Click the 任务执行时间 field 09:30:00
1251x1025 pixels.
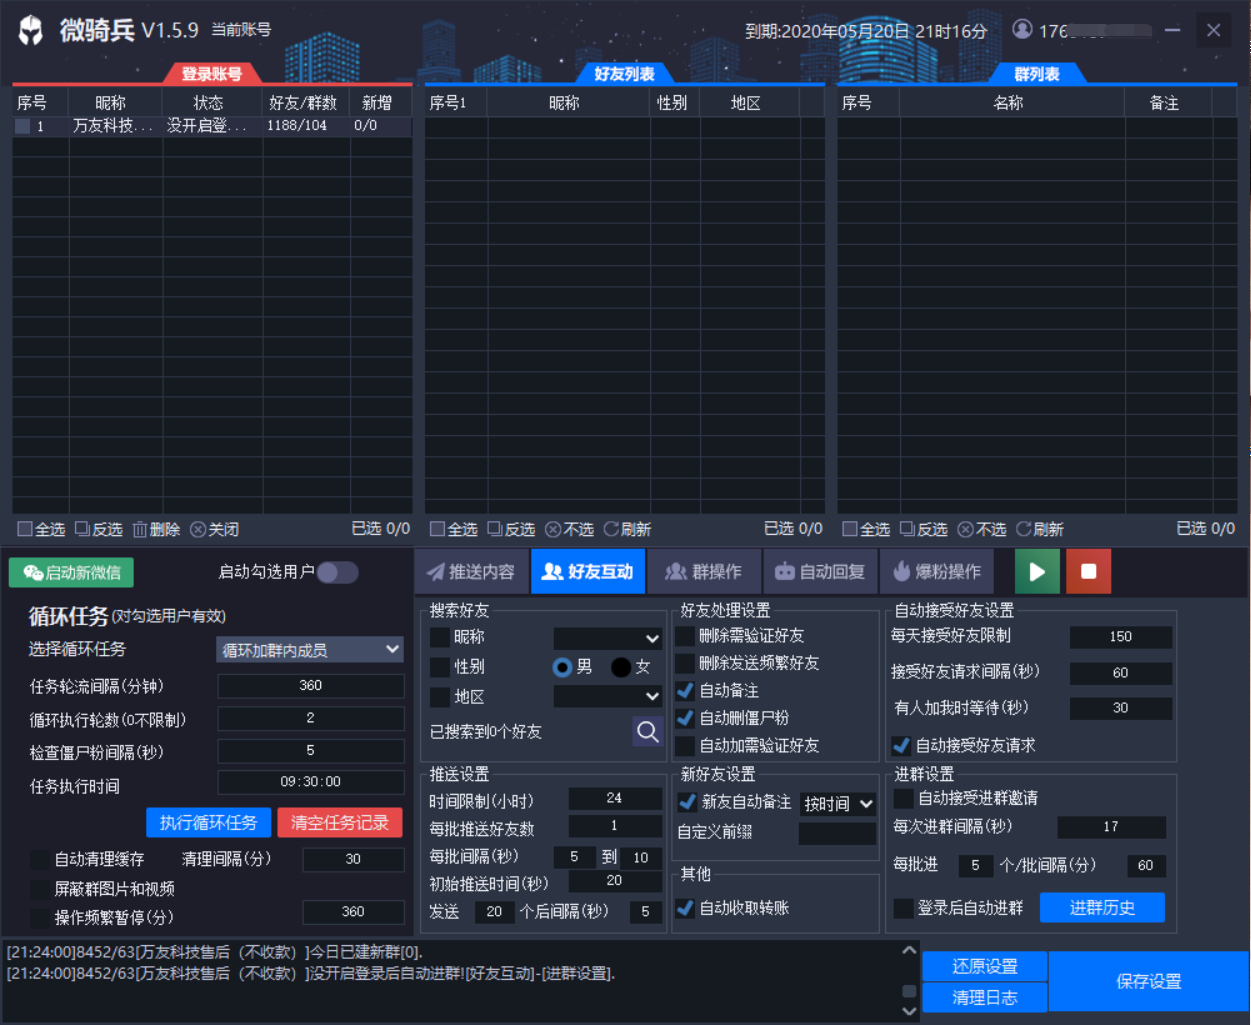(x=311, y=782)
